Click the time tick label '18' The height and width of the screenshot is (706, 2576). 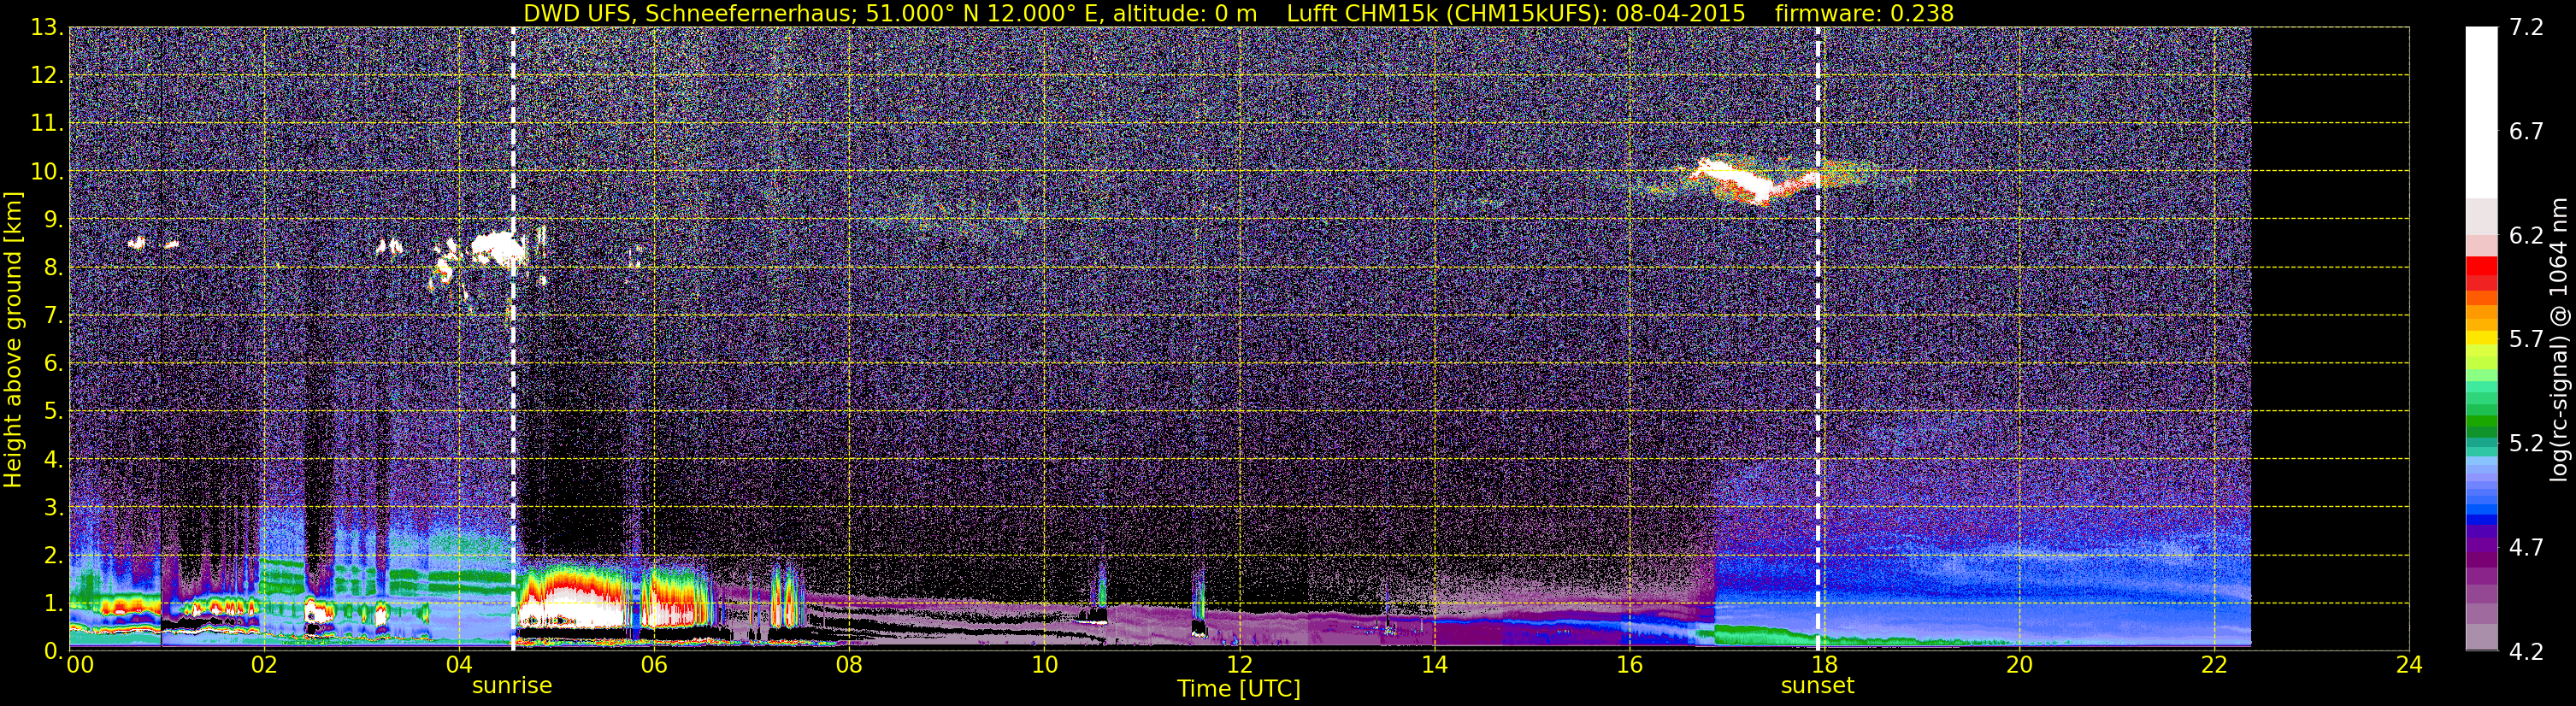pyautogui.click(x=1824, y=666)
